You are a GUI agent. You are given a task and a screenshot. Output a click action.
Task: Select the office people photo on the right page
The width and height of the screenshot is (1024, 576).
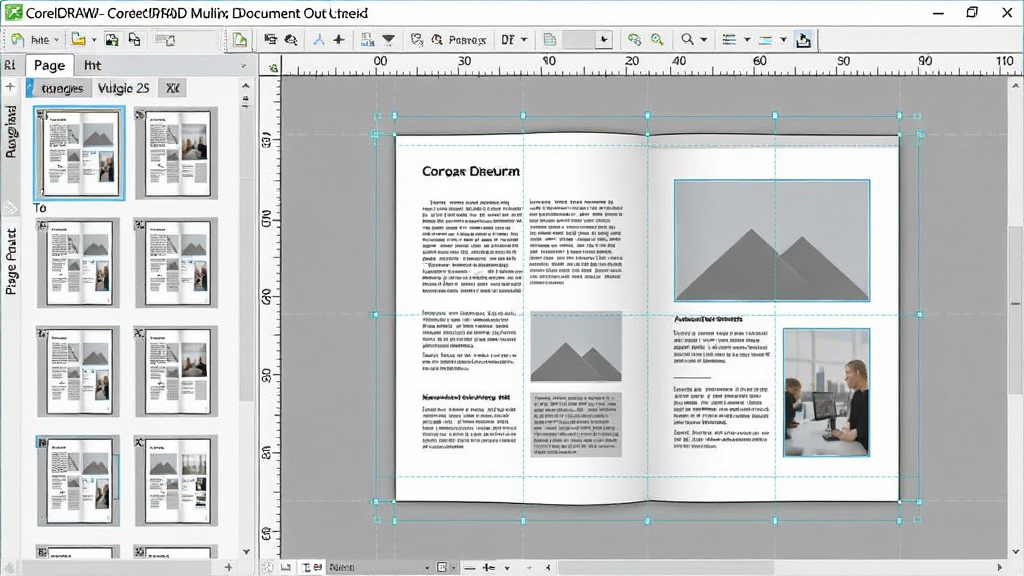pos(826,392)
